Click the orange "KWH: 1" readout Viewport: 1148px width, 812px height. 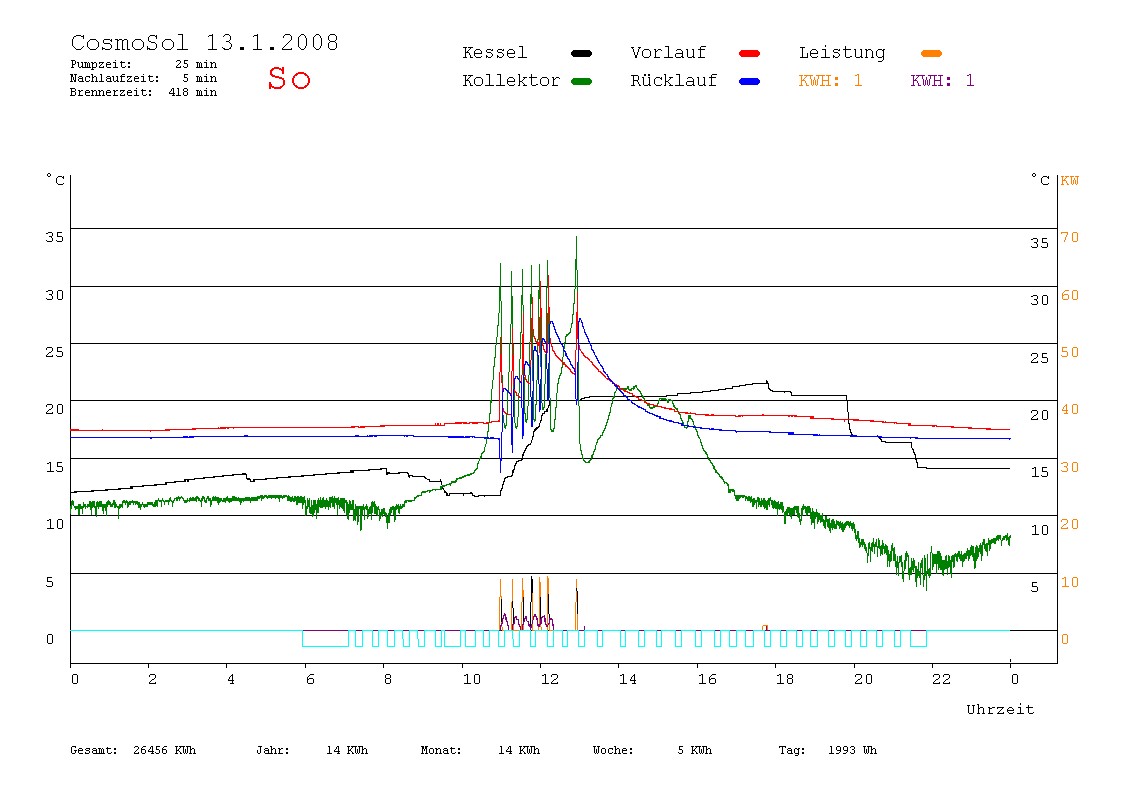click(x=831, y=81)
